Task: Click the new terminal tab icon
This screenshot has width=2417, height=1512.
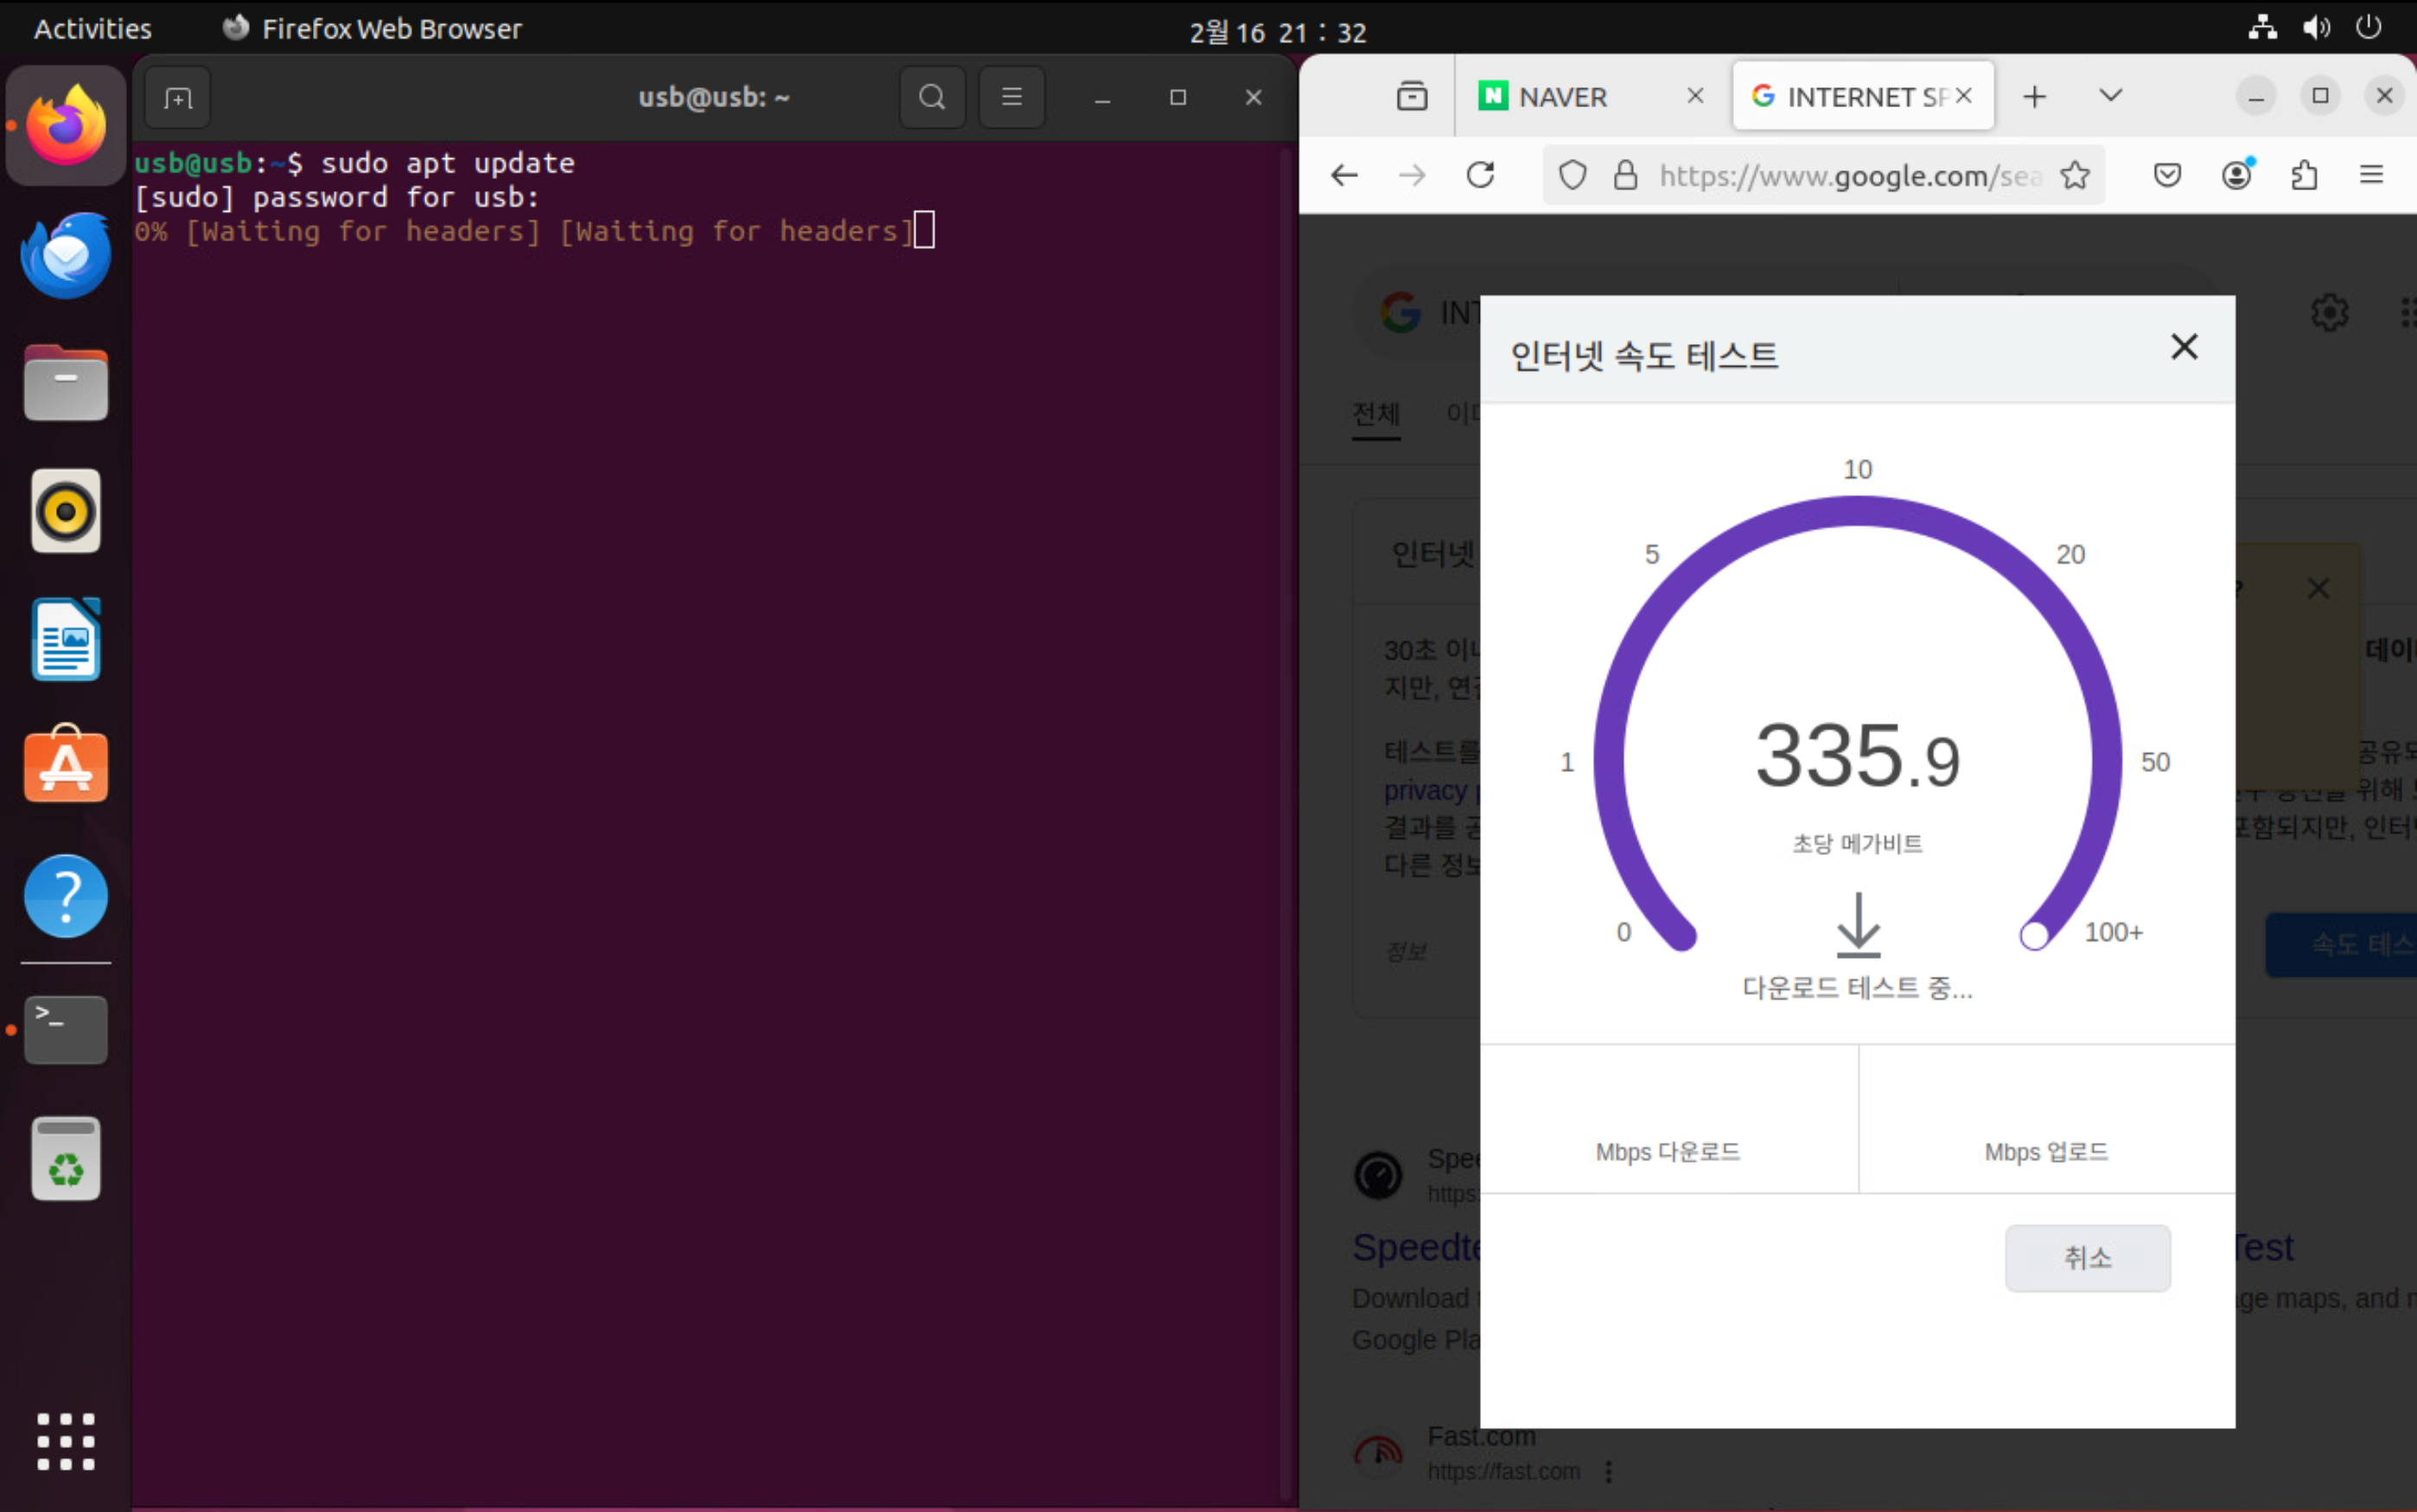Action: tap(178, 98)
